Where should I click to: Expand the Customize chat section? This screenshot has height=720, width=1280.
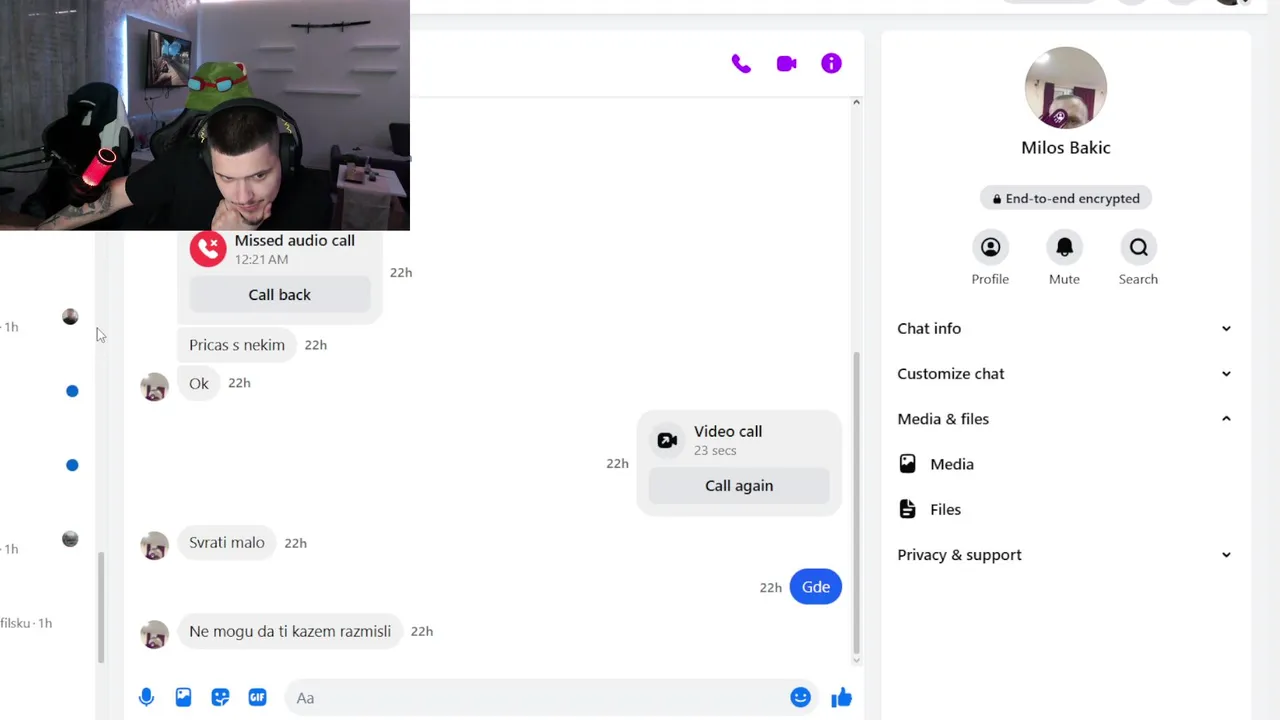[x=1064, y=373]
